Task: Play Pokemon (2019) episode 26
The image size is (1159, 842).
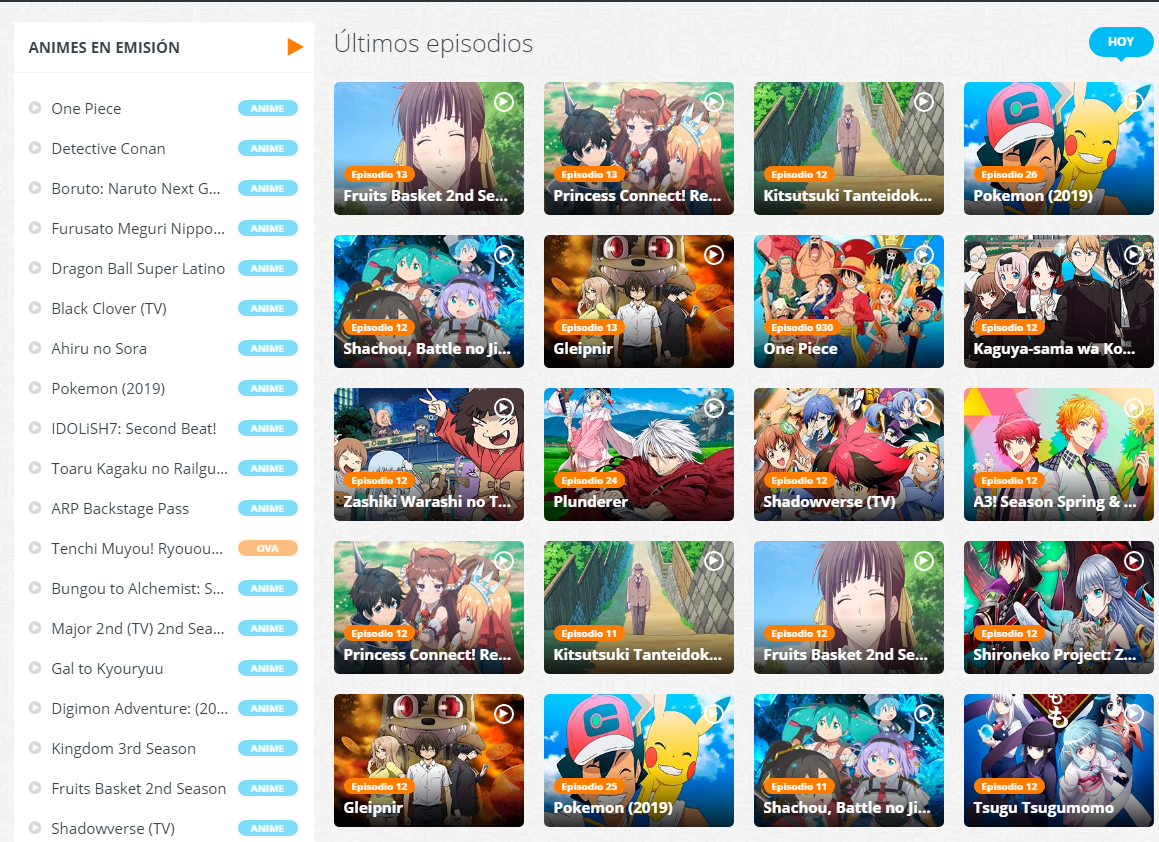Action: 1058,148
